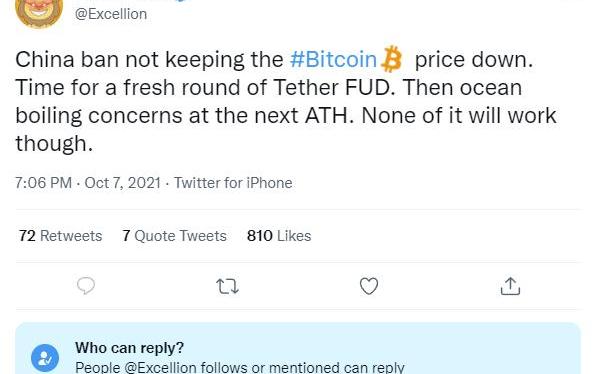Image resolution: width=595 pixels, height=374 pixels.
Task: Retweet using the retweet arrows icon
Action: pos(227,286)
